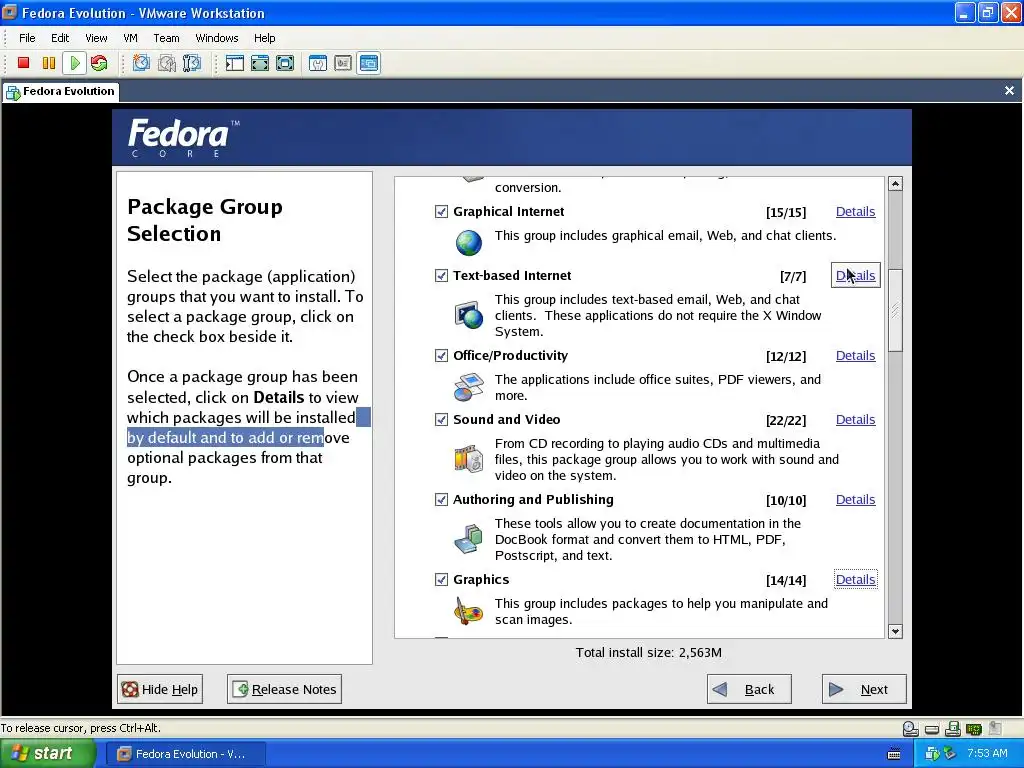Click the Reset VM toolbar icon
This screenshot has width=1024, height=768.
click(x=99, y=63)
